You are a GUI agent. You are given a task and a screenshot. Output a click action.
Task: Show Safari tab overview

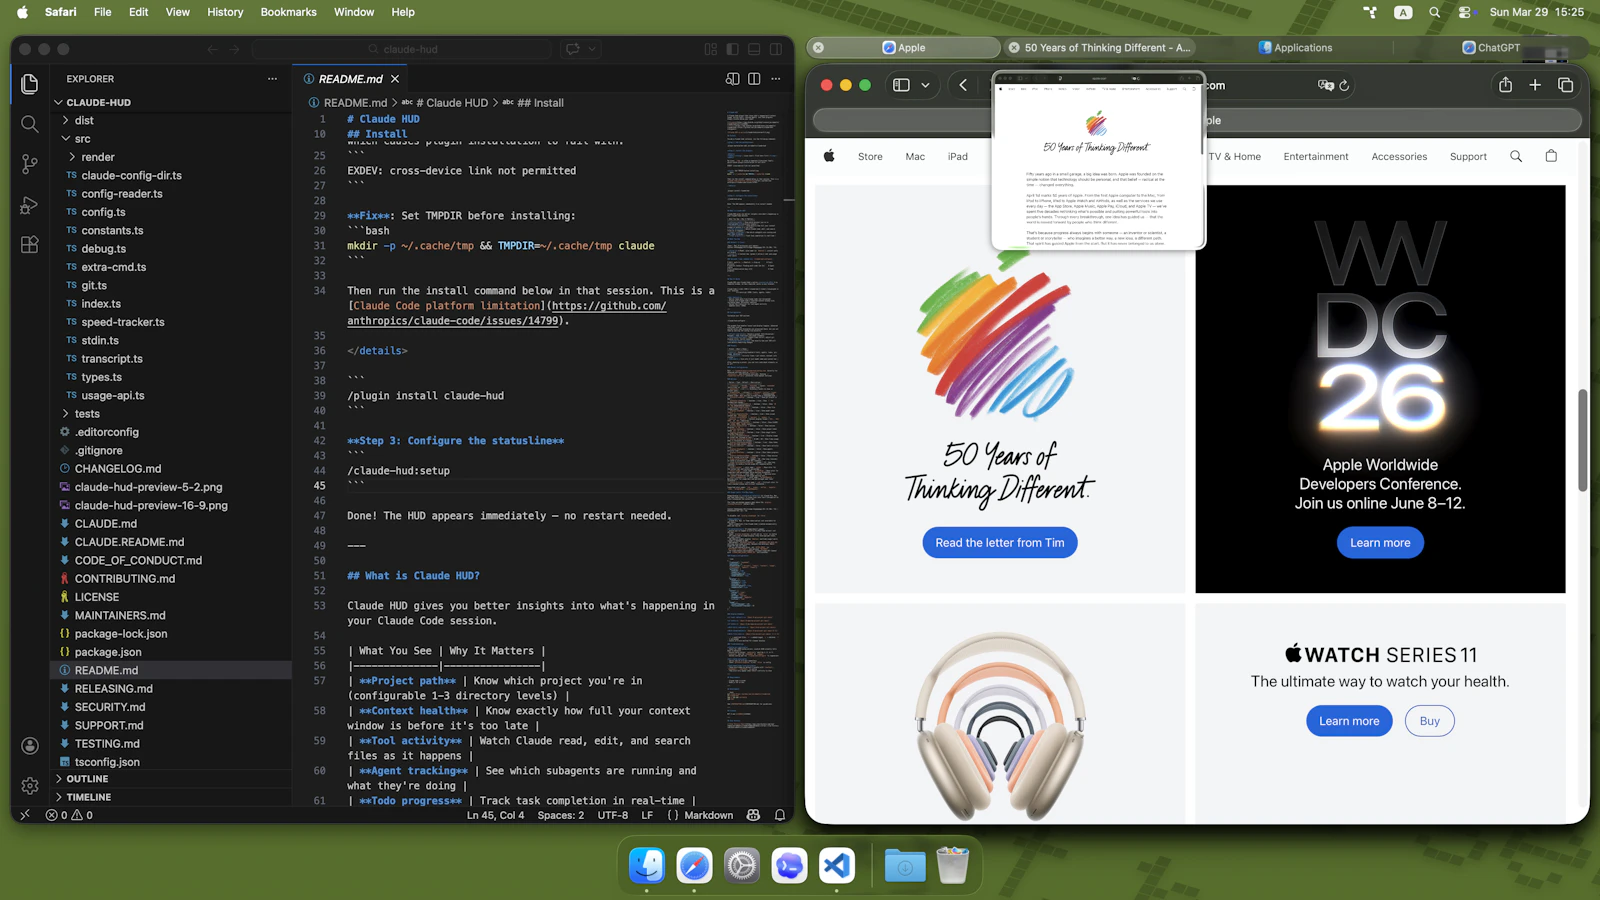click(x=1566, y=85)
